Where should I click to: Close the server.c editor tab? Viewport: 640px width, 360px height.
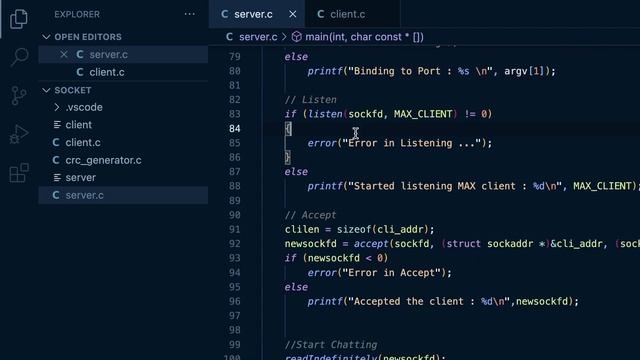[x=293, y=14]
